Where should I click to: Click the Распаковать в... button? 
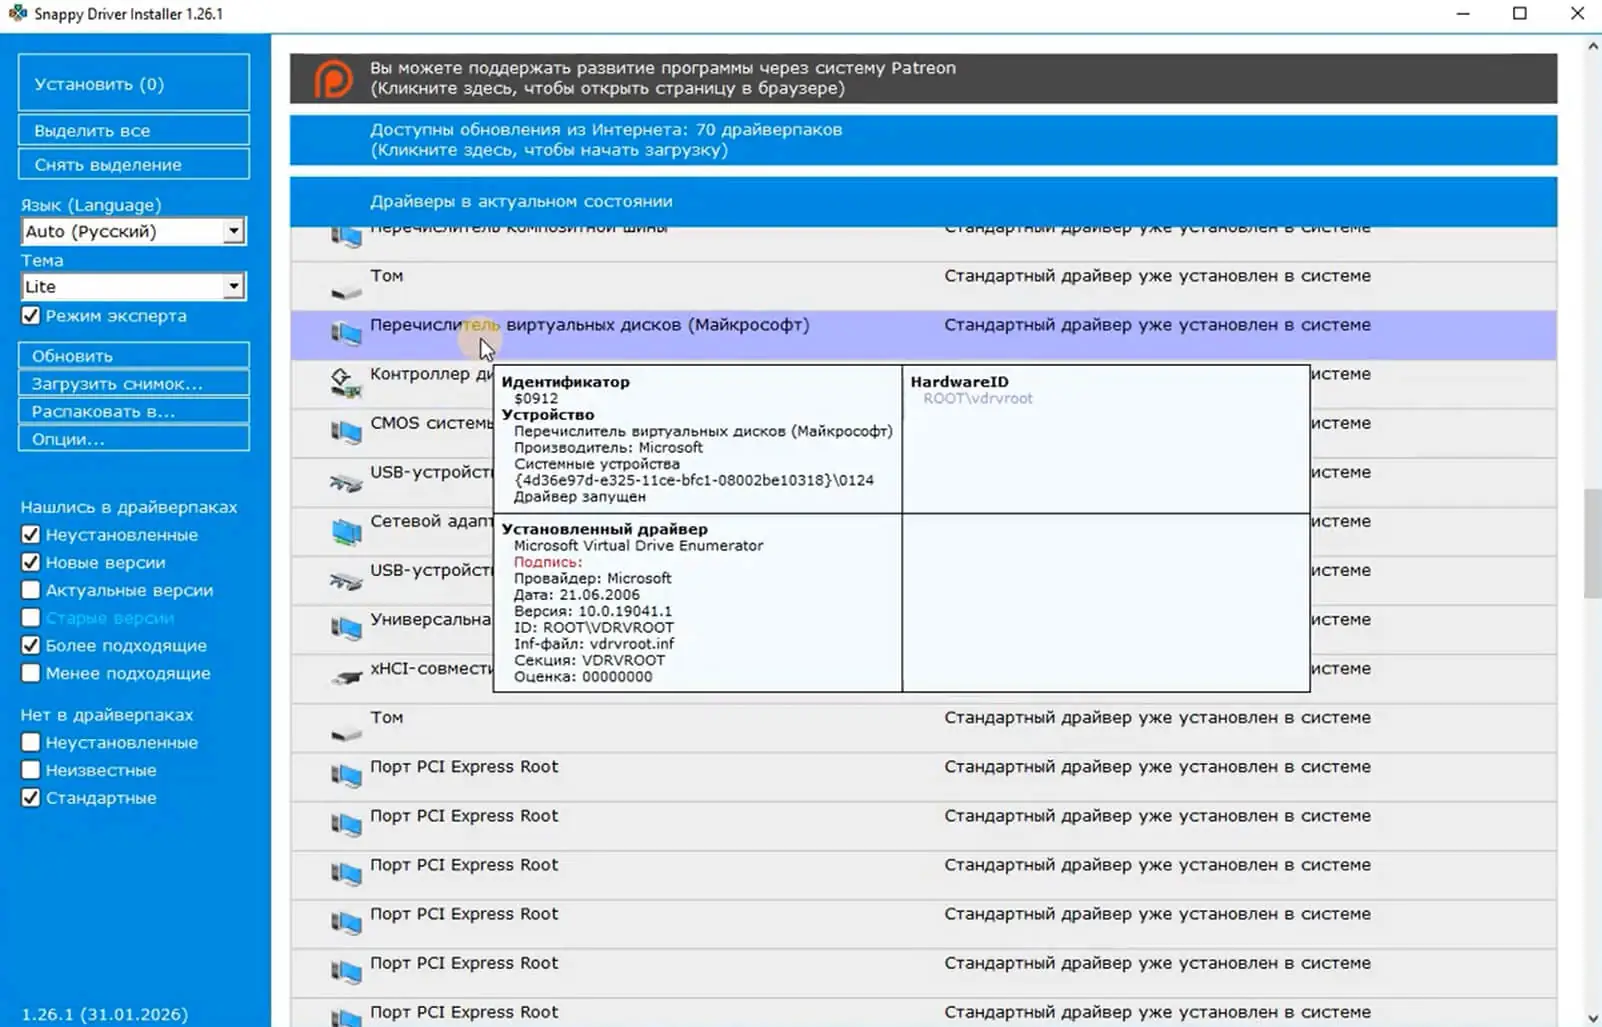coord(133,411)
